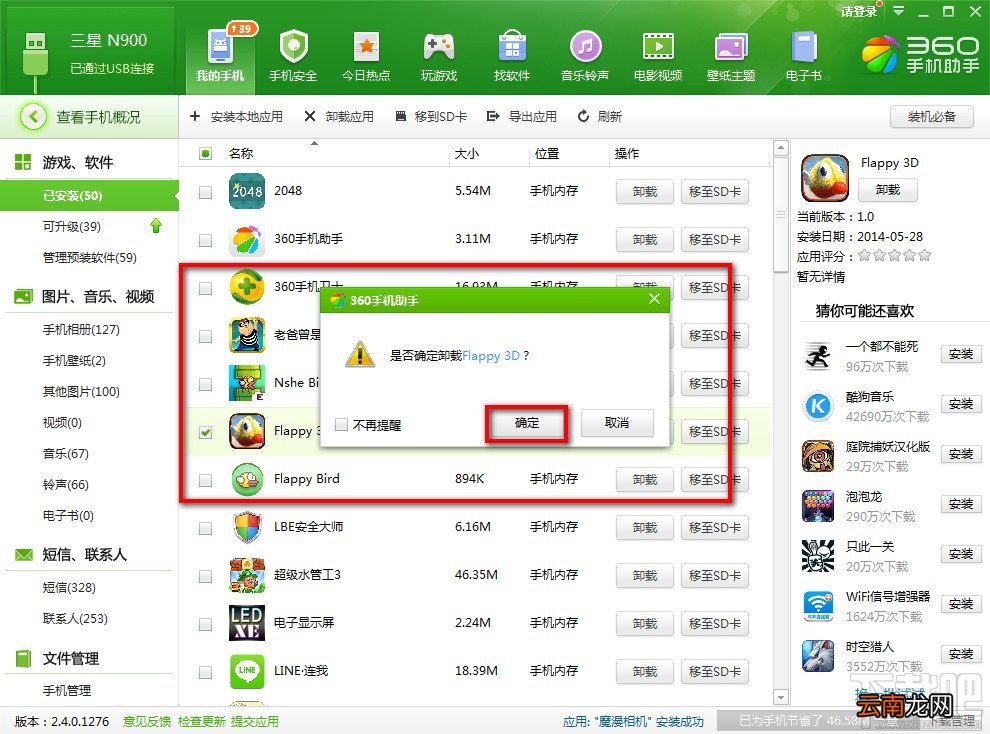Click 卸载 button for 2048

[x=645, y=191]
